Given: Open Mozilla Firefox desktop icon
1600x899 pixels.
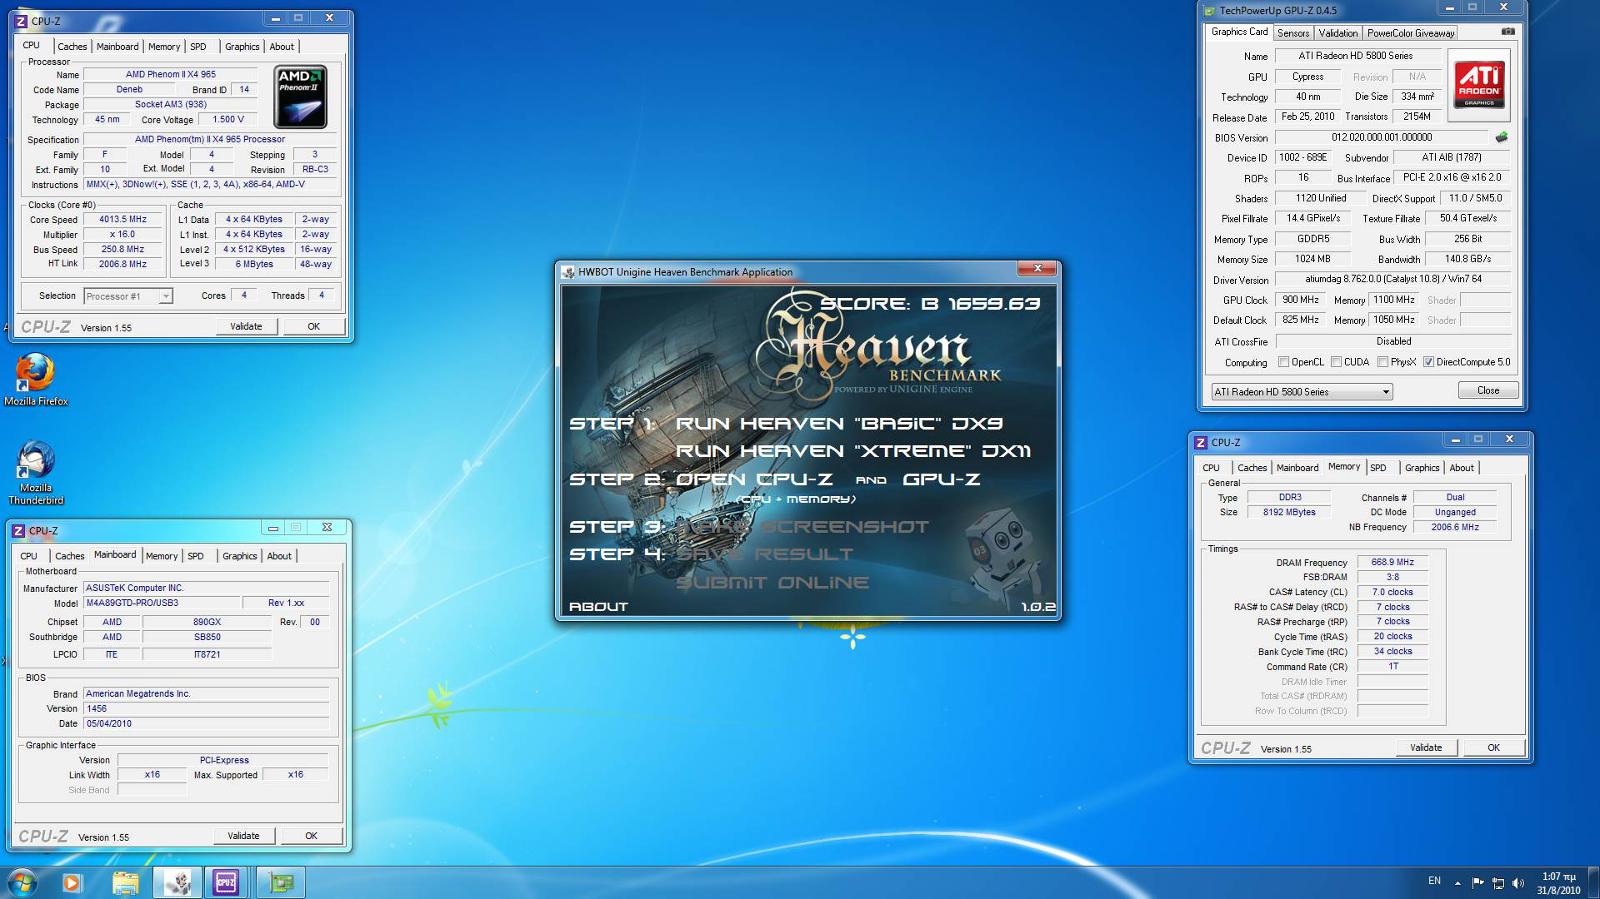Looking at the screenshot, I should [x=36, y=380].
